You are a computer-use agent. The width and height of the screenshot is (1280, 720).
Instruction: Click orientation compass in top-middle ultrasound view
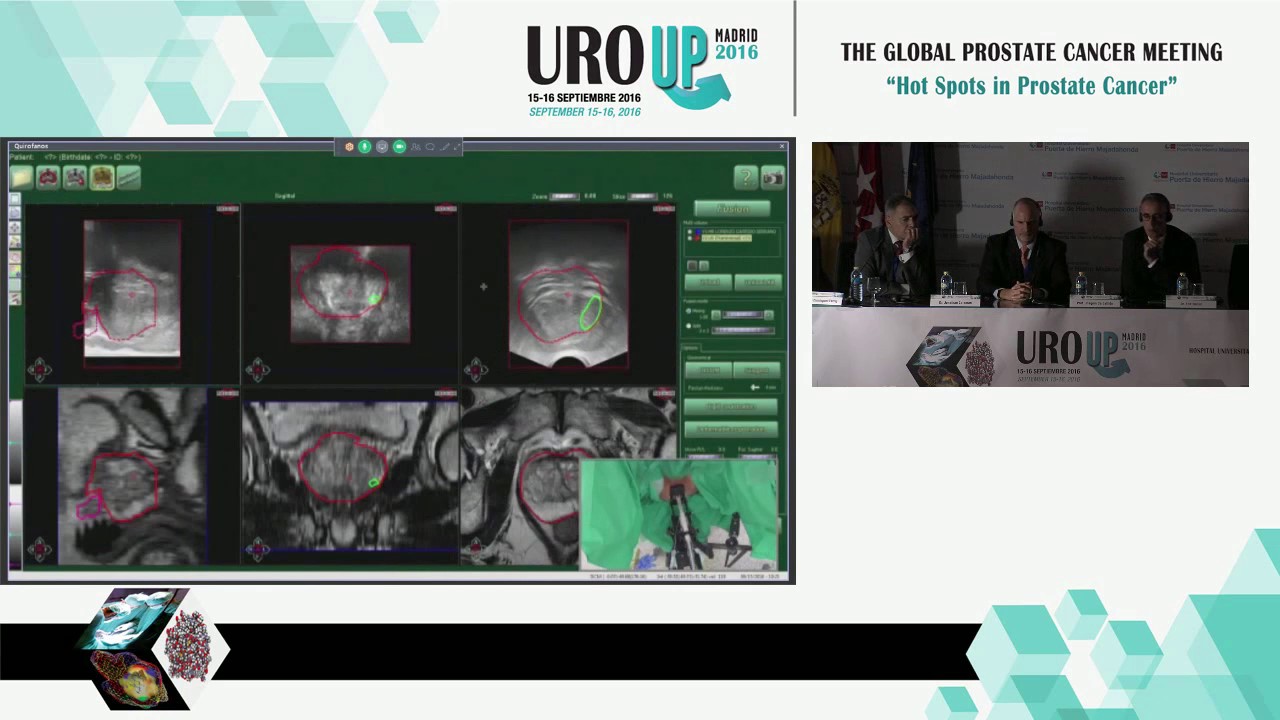point(258,371)
